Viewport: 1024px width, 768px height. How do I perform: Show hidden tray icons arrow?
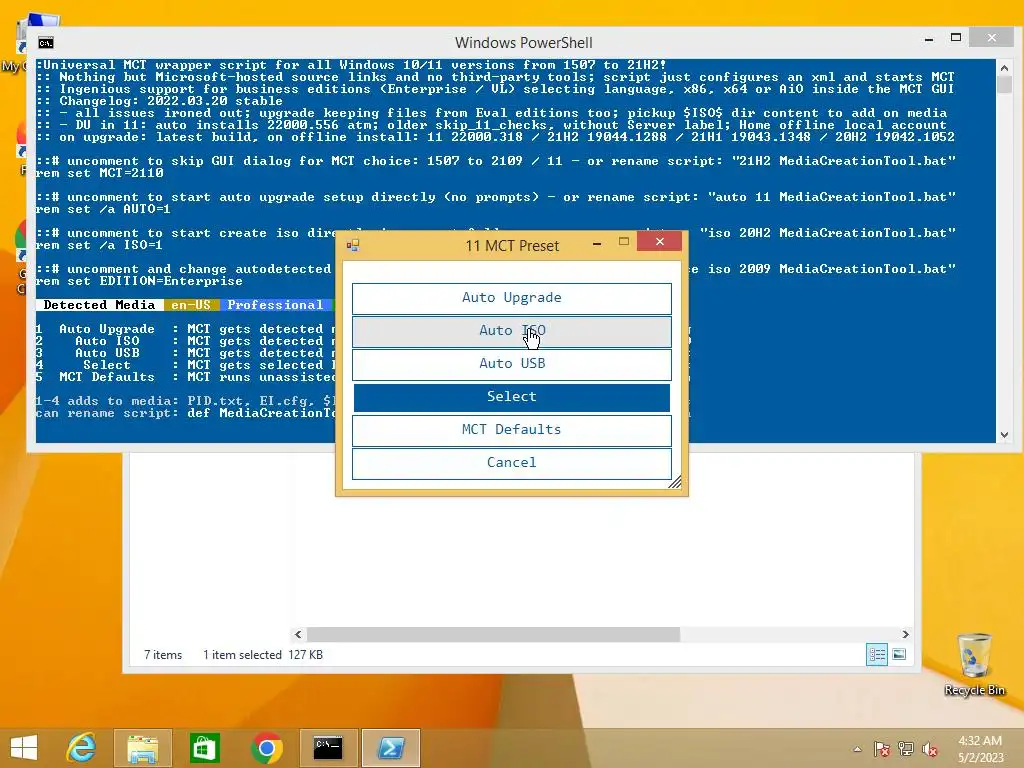click(857, 749)
